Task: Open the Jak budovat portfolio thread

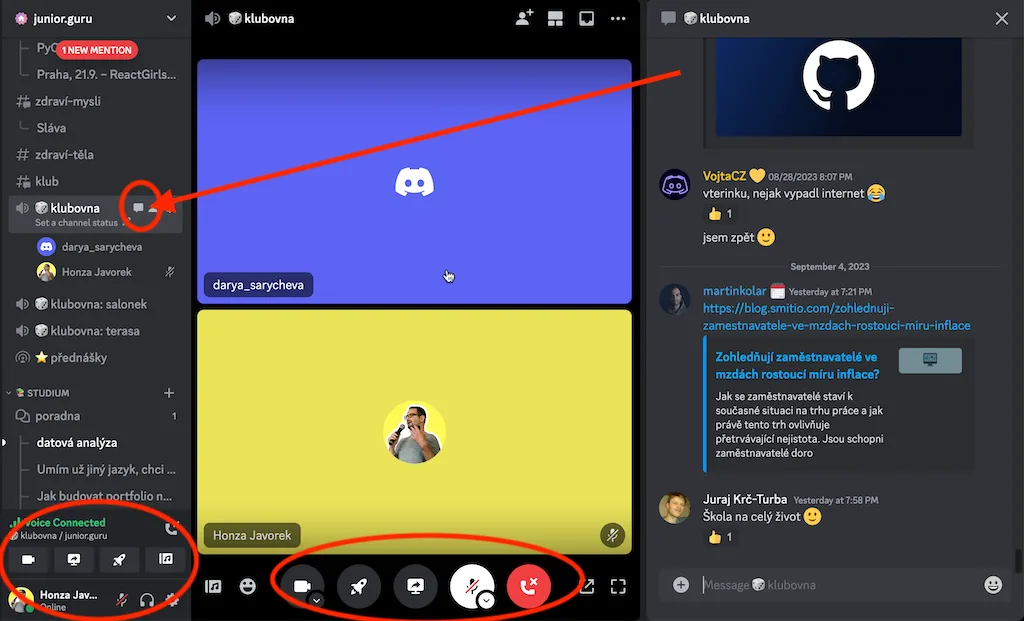Action: (x=104, y=496)
